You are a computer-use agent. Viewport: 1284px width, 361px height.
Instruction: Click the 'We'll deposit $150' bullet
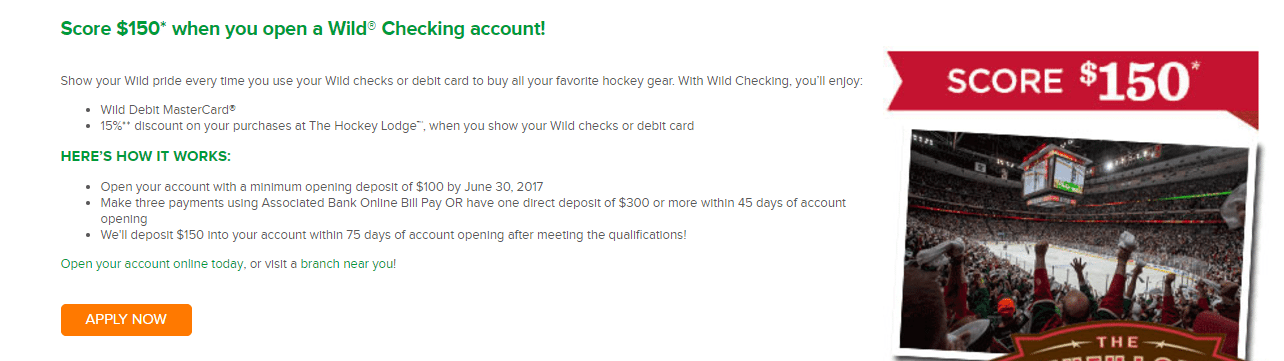click(x=393, y=235)
